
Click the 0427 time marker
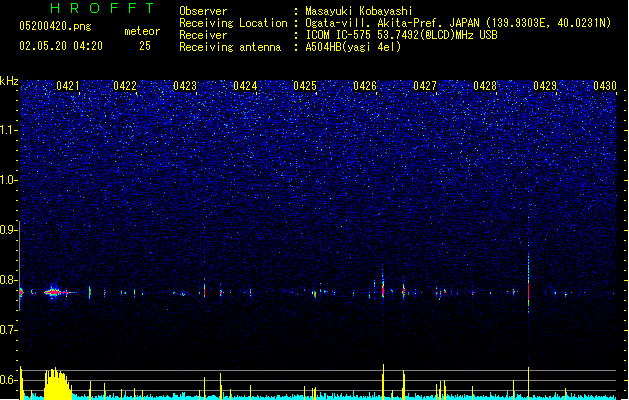[x=425, y=86]
